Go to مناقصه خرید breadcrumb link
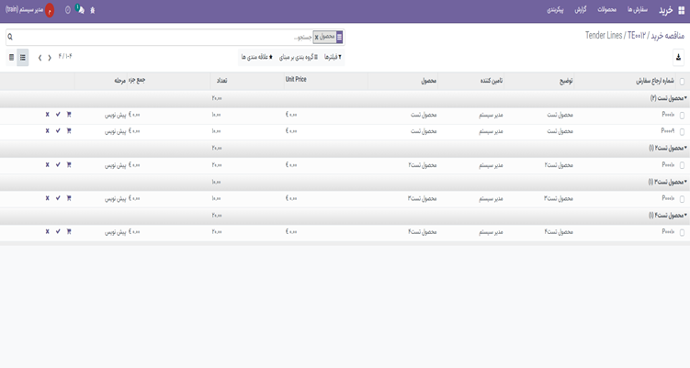 point(668,36)
